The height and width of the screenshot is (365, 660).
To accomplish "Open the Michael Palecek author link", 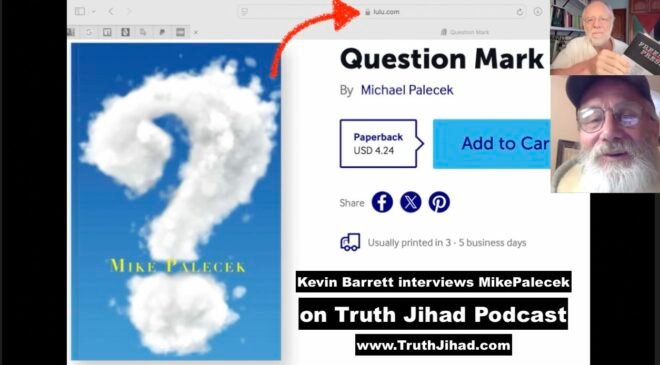I will pos(407,90).
